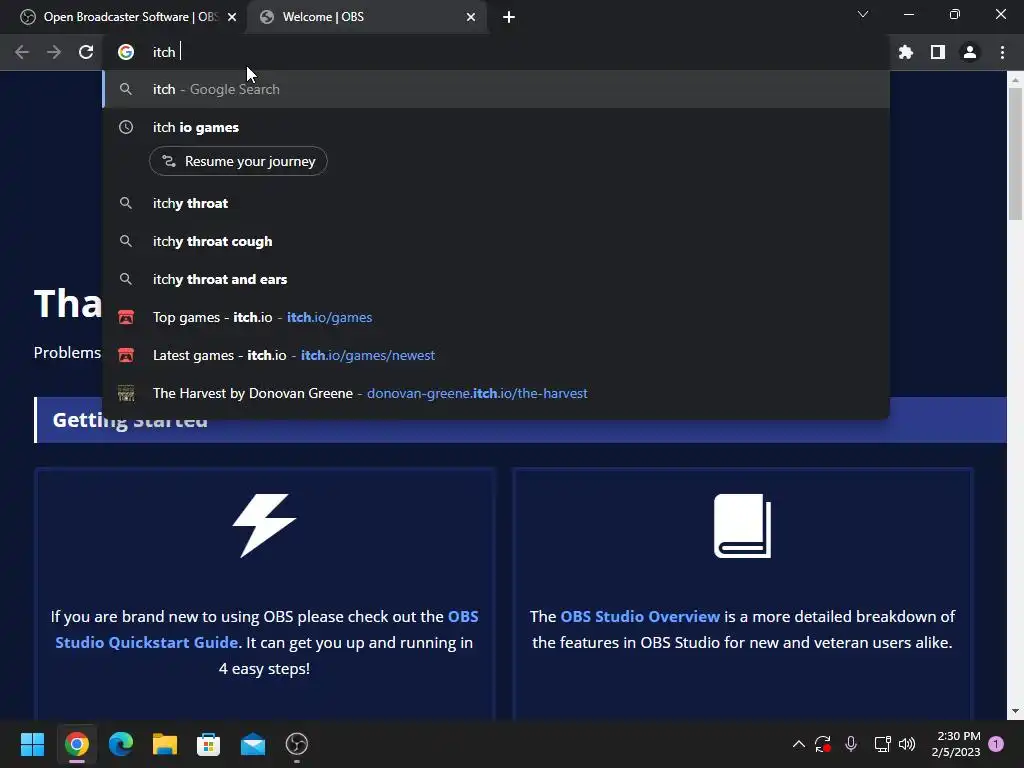Click the lightning bolt Quickstart icon
The height and width of the screenshot is (768, 1024).
tap(264, 526)
